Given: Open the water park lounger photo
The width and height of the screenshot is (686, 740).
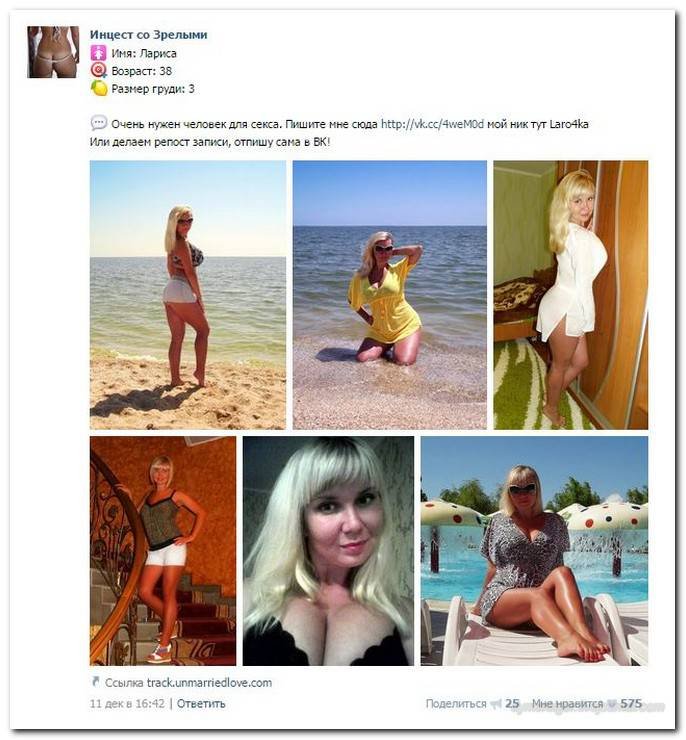Looking at the screenshot, I should coord(535,551).
